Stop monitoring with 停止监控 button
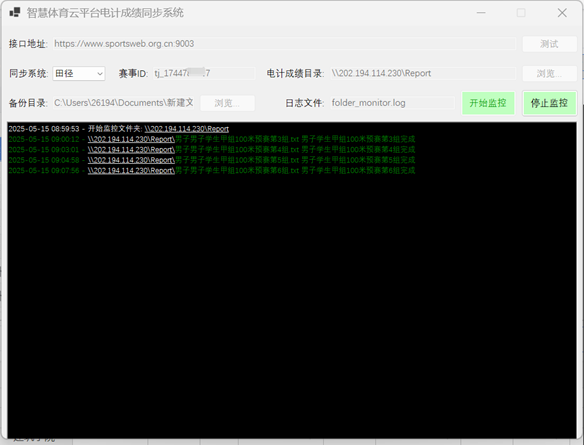 point(549,103)
